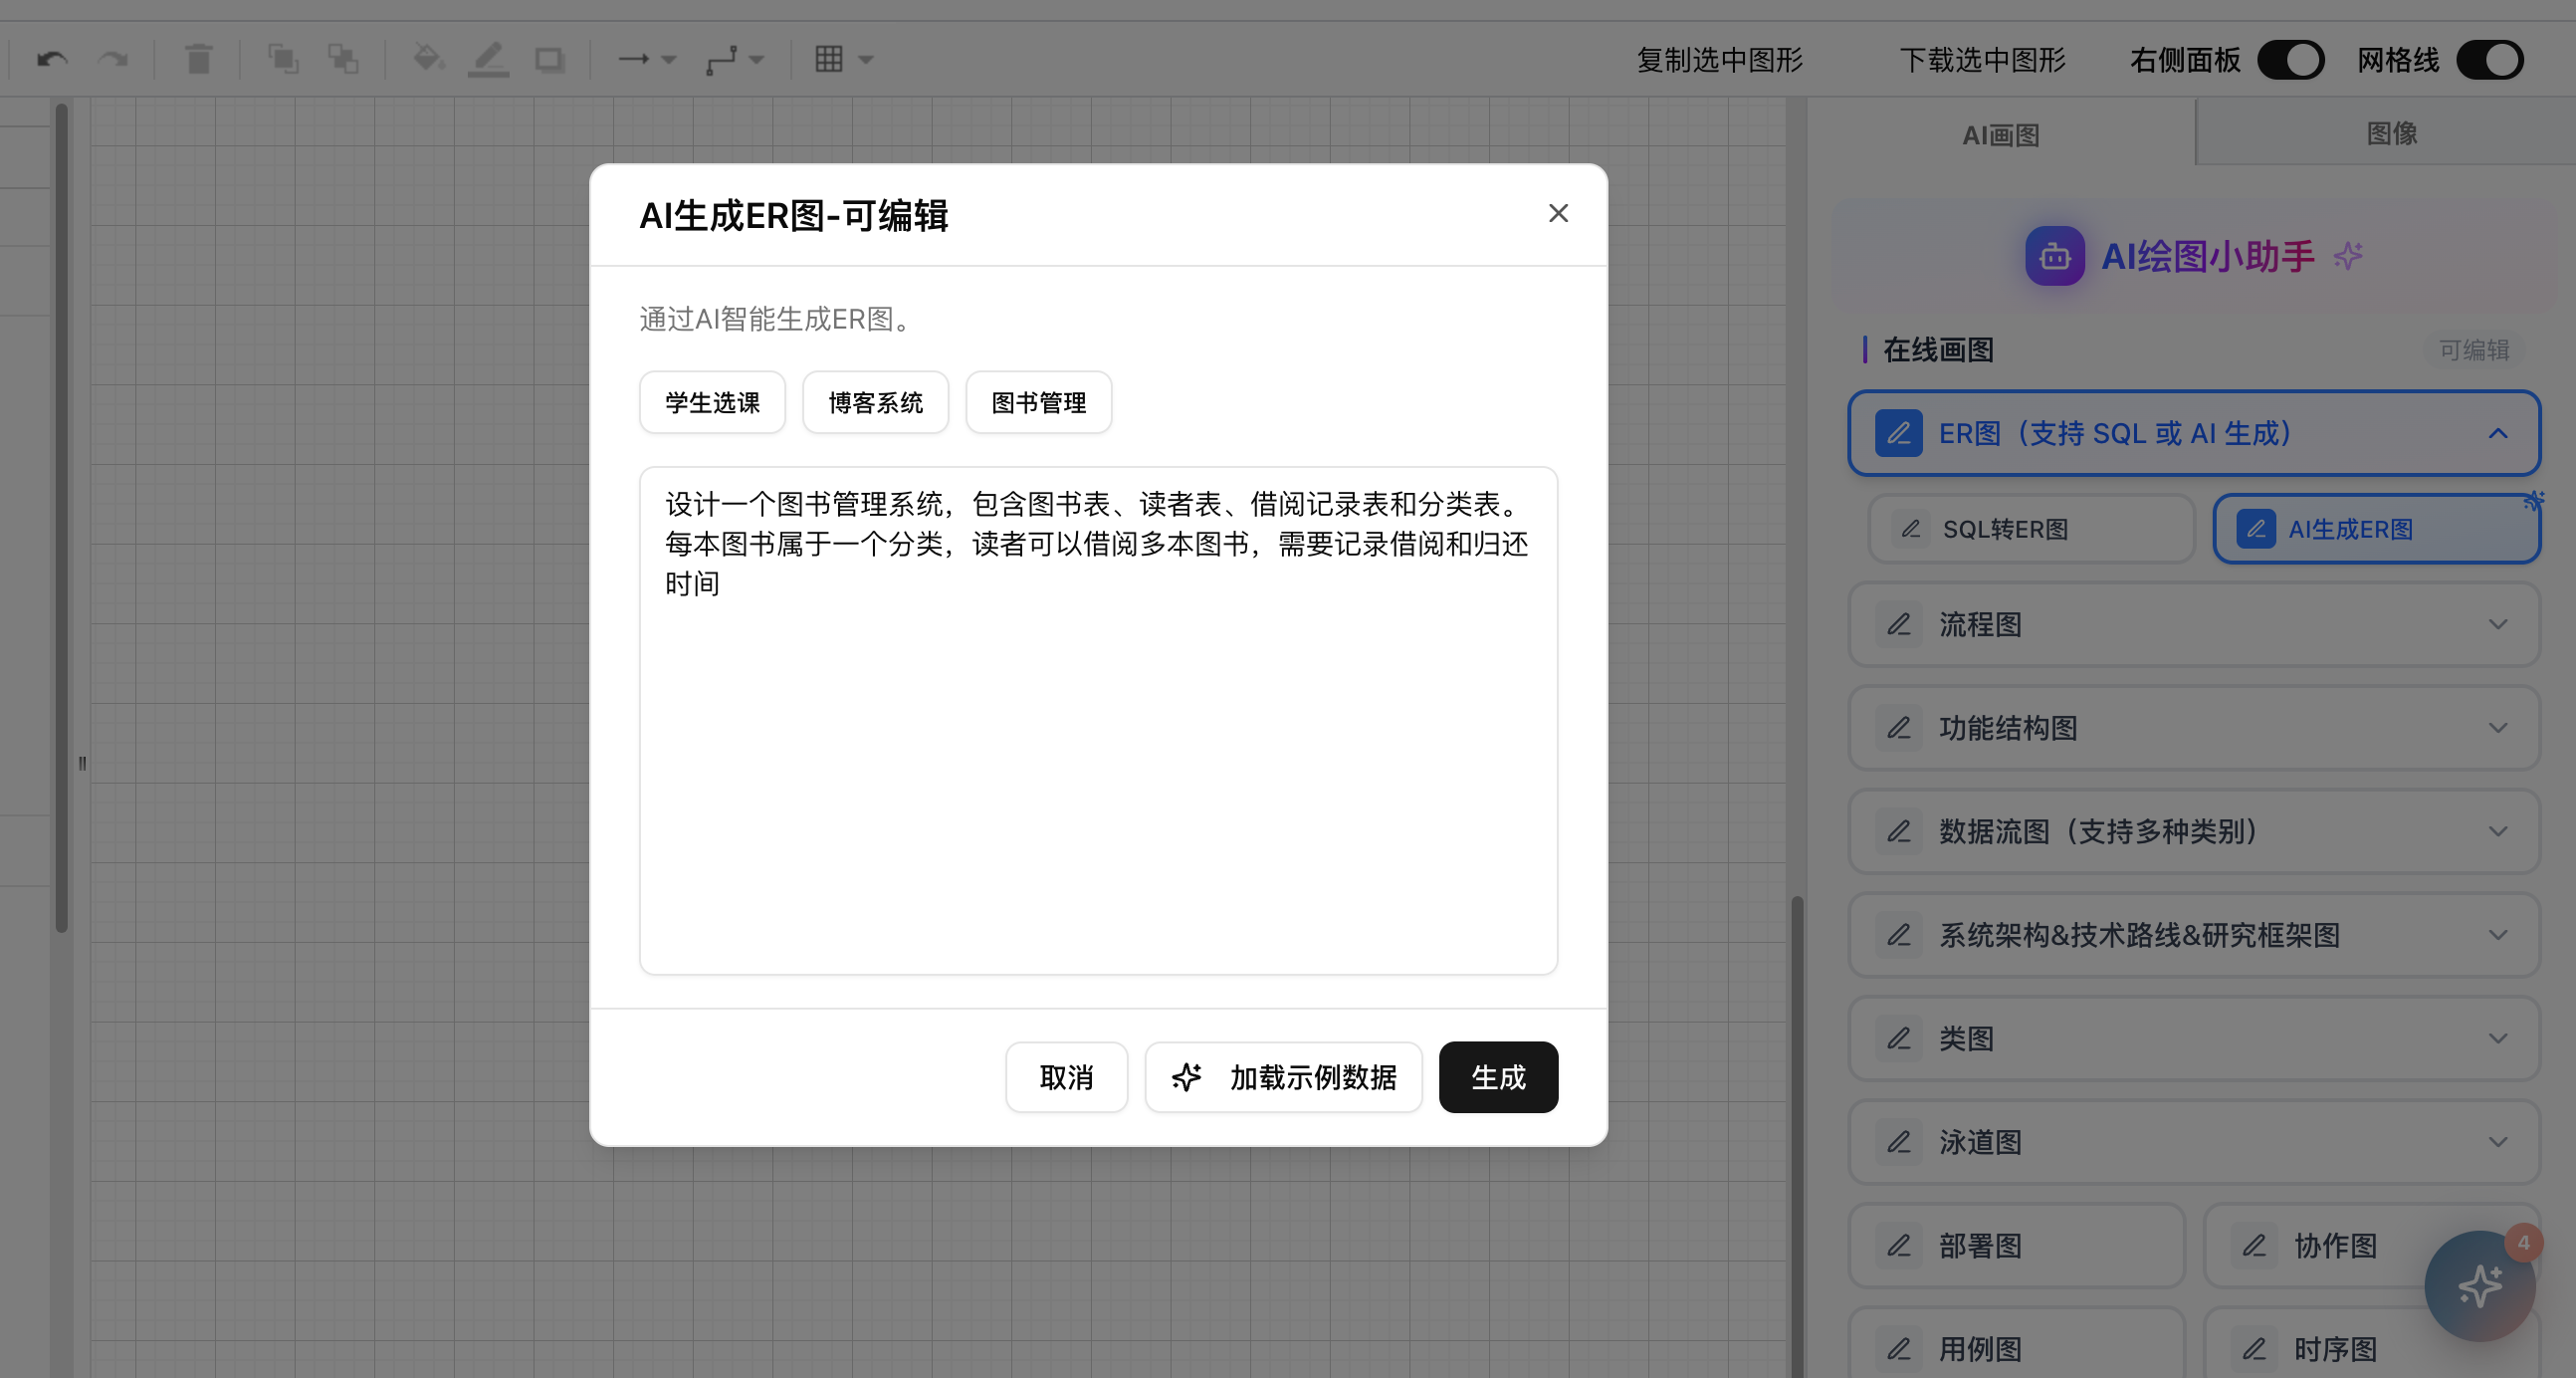Click the redo arrow icon
The width and height of the screenshot is (2576, 1378).
coord(113,60)
